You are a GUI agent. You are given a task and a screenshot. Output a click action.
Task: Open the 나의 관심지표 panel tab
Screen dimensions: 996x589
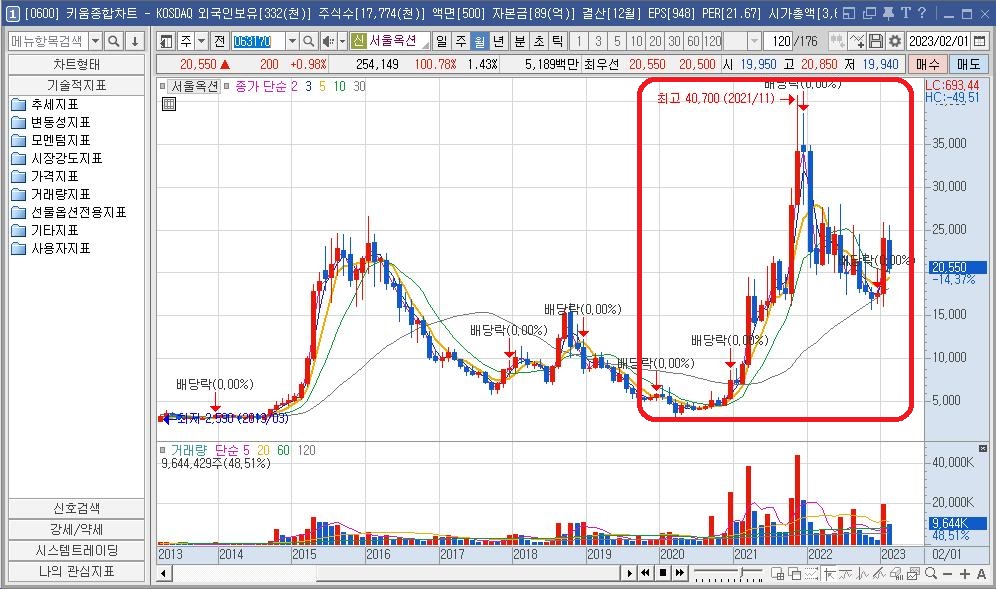(x=77, y=571)
